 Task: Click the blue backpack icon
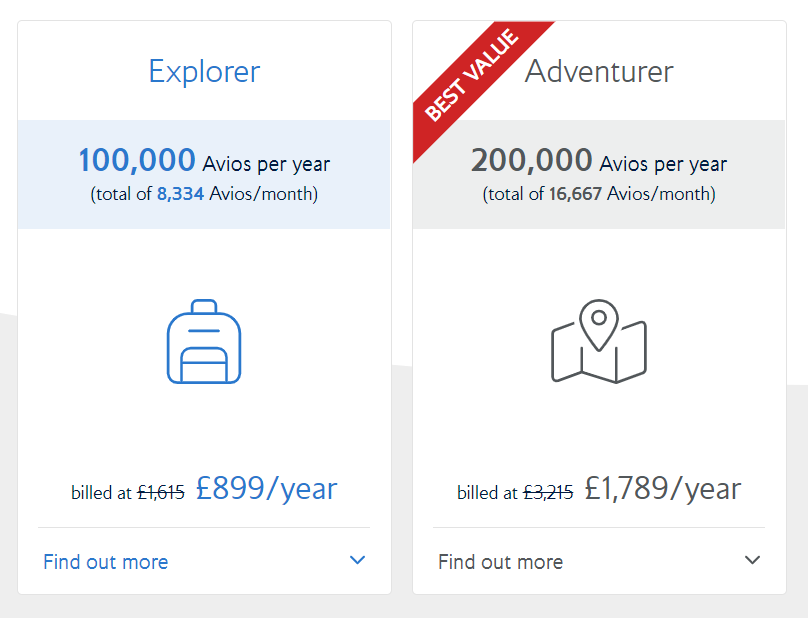(x=204, y=341)
